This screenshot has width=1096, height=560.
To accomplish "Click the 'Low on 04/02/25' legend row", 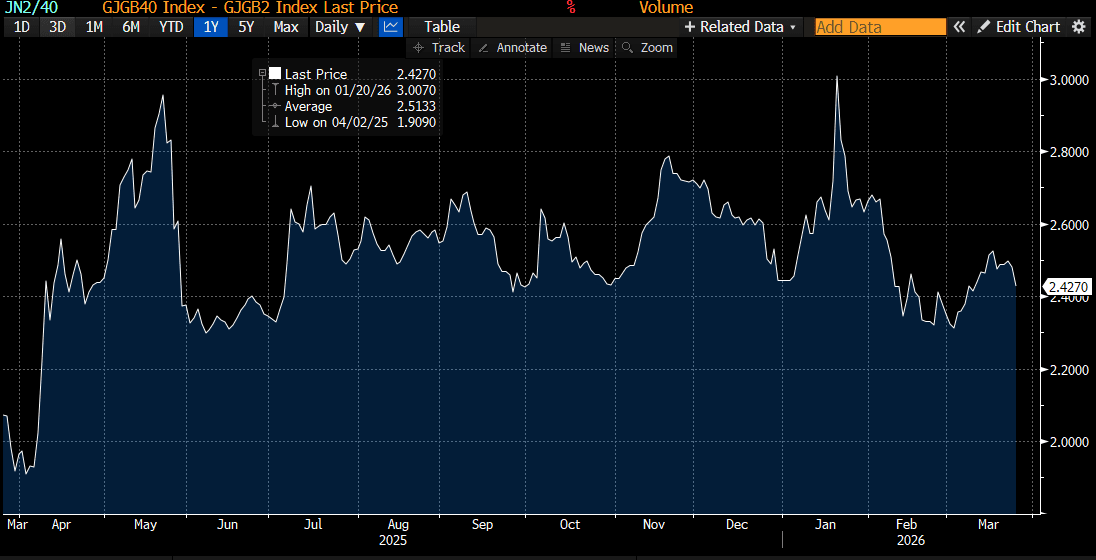I will coord(354,122).
